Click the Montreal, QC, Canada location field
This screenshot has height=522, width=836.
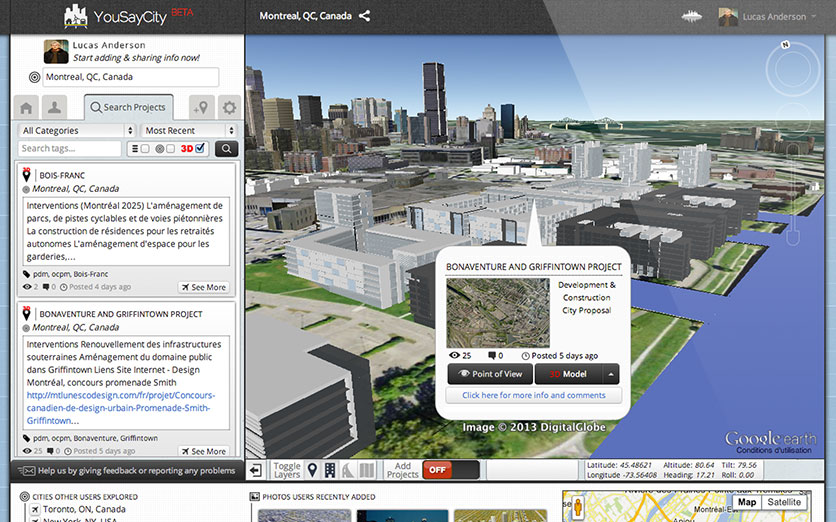click(x=131, y=77)
